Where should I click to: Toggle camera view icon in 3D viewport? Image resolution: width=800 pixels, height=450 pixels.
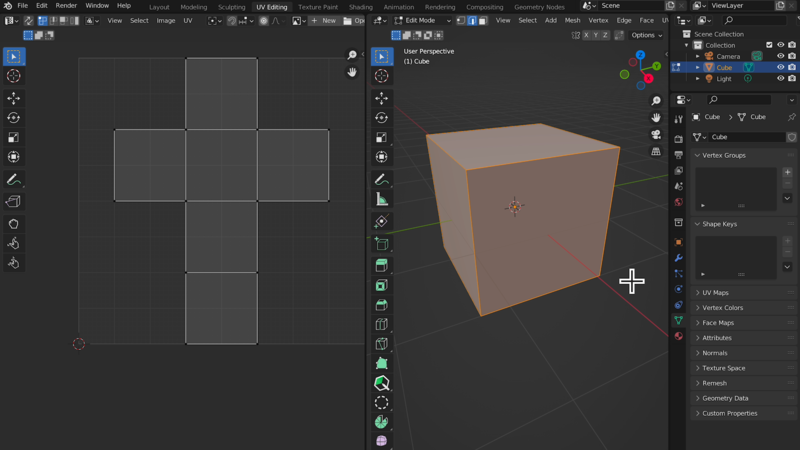656,135
